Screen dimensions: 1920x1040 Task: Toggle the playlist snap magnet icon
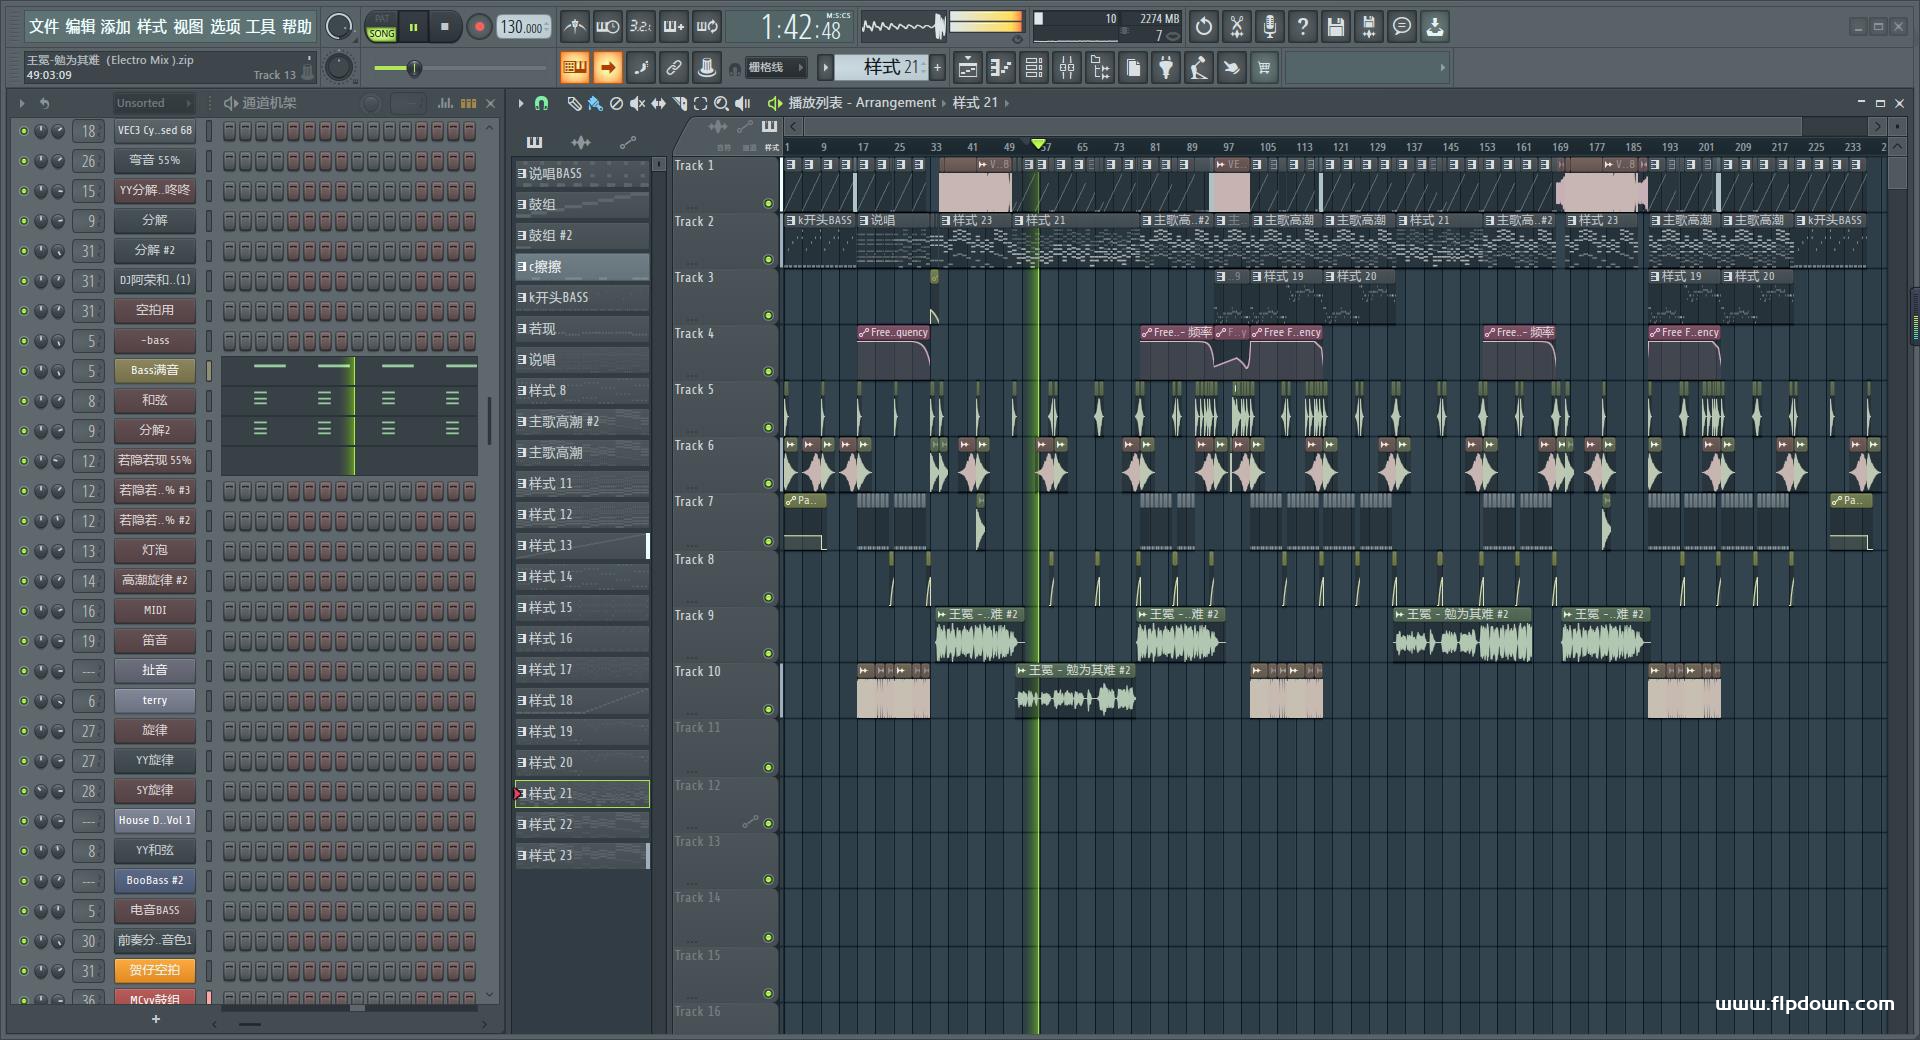tap(541, 103)
